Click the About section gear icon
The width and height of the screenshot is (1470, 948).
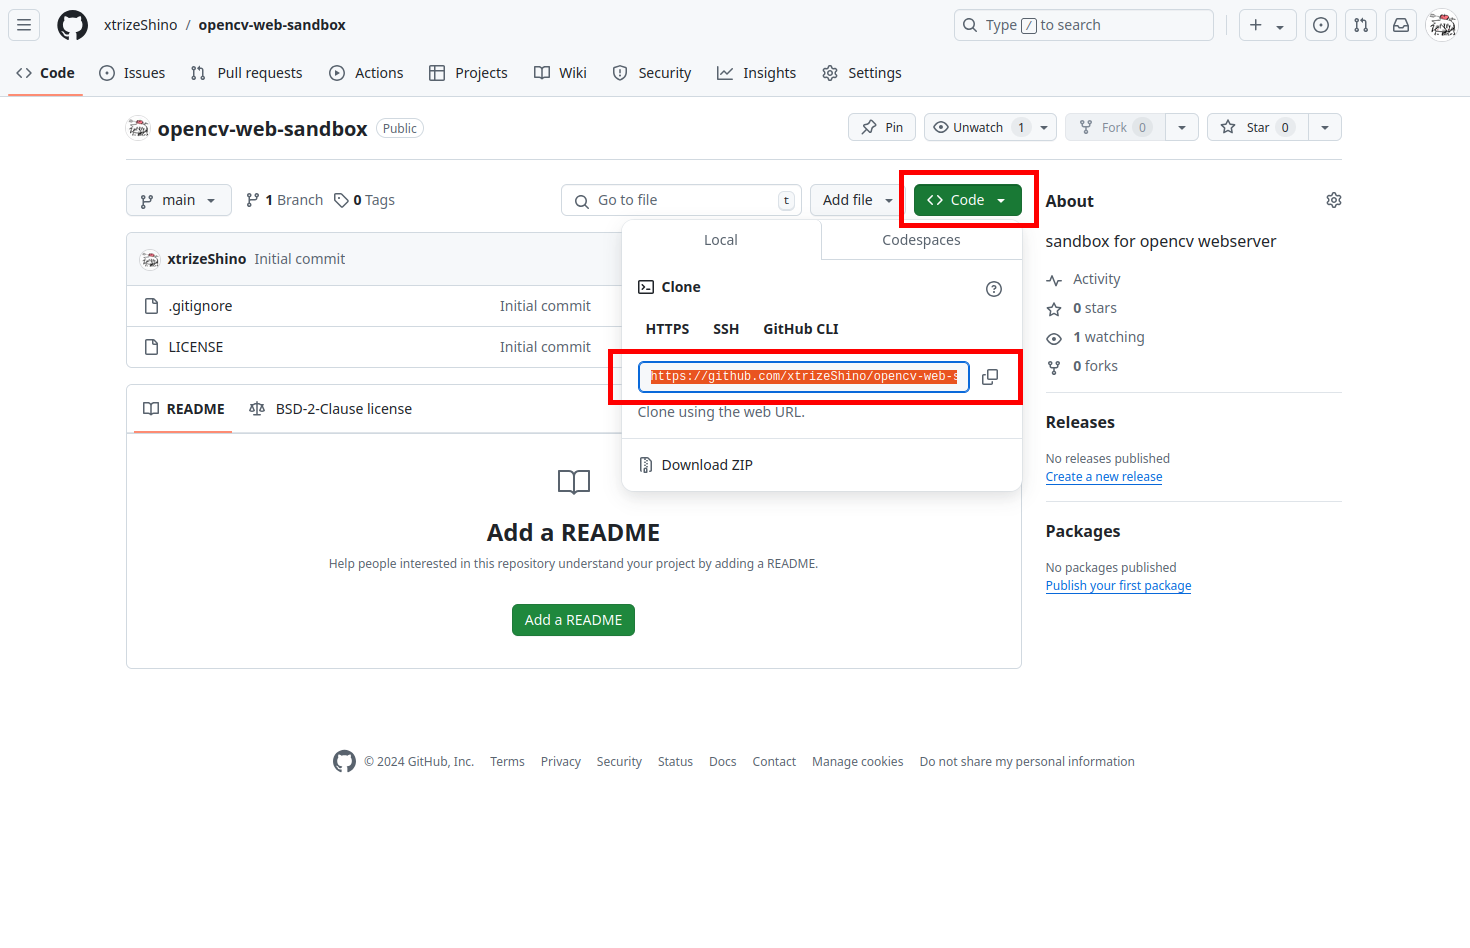point(1333,199)
